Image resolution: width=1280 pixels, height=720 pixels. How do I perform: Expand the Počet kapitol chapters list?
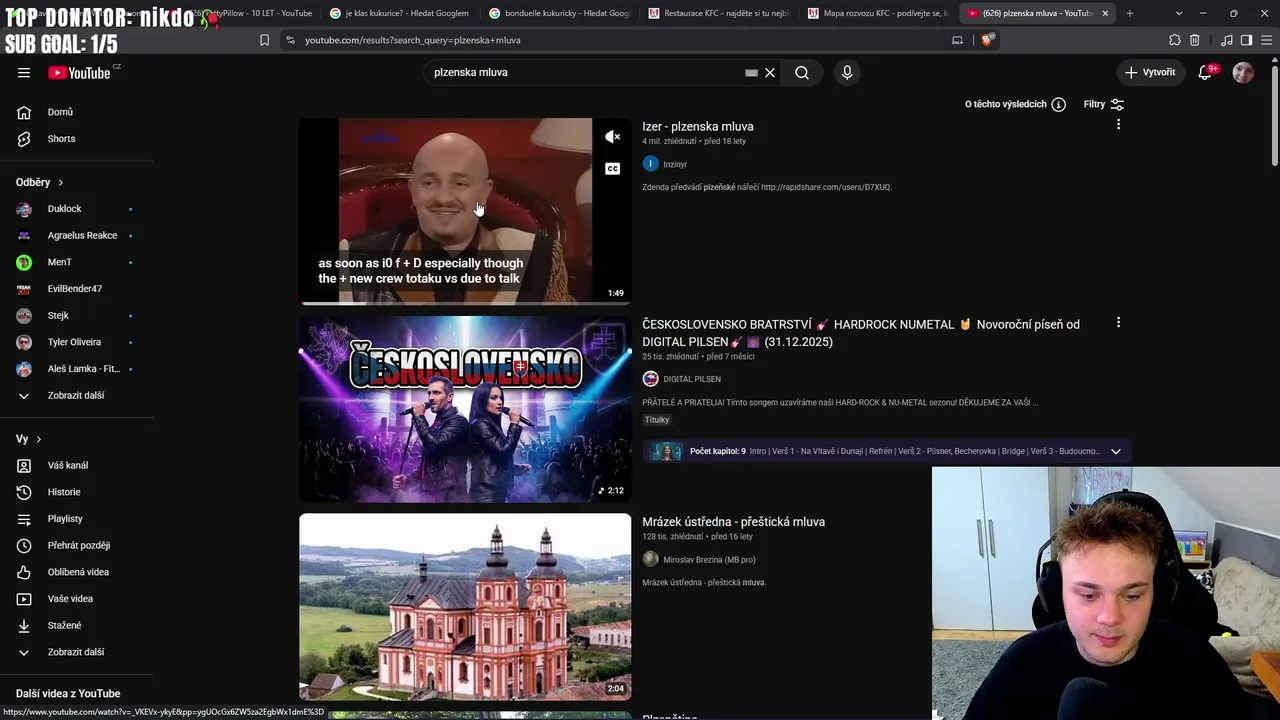point(1116,451)
